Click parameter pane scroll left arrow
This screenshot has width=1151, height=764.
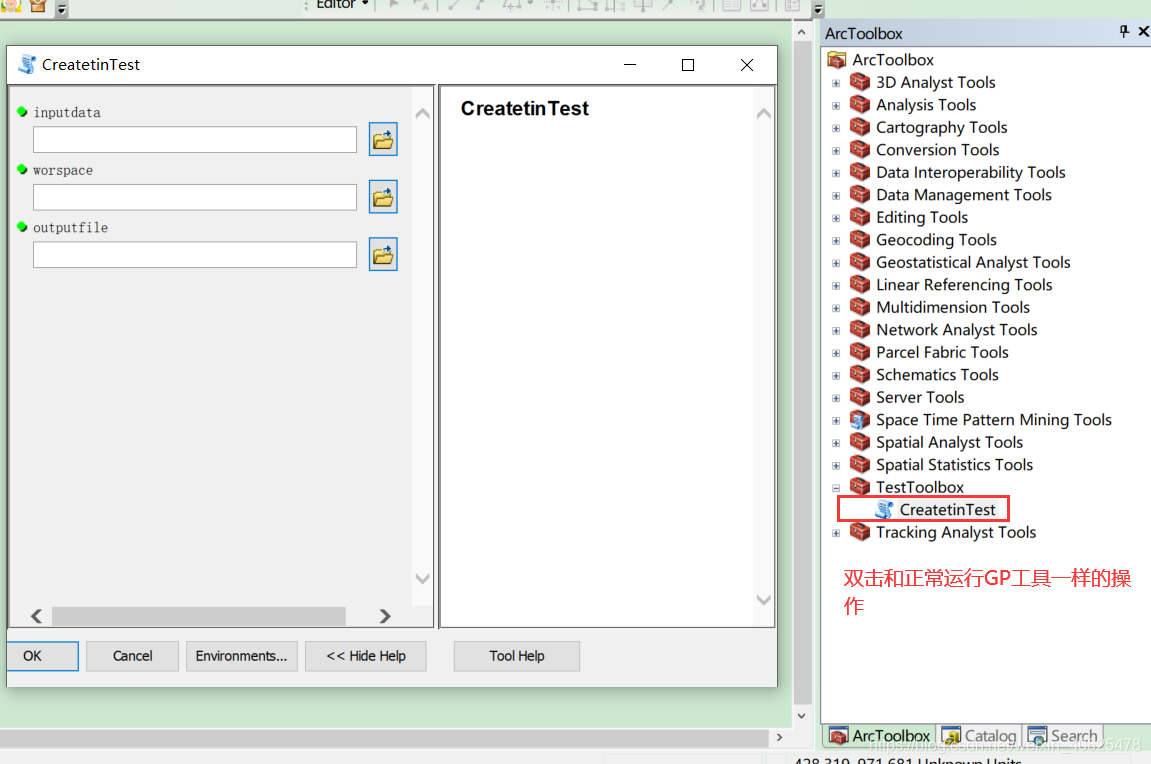pyautogui.click(x=36, y=616)
